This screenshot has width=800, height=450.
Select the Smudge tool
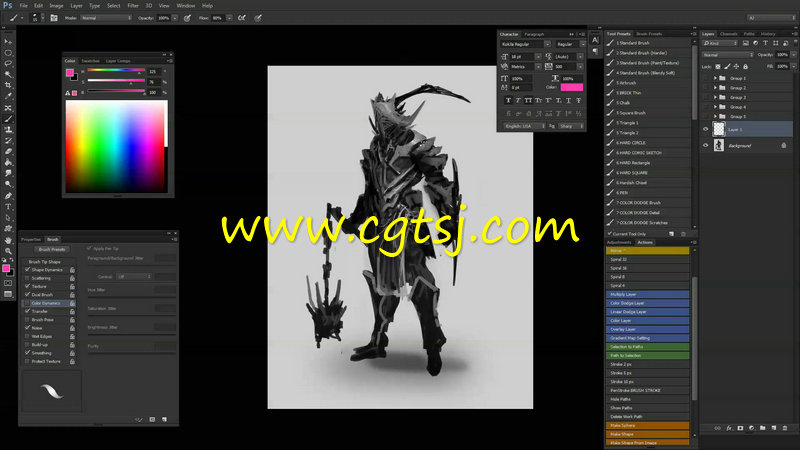pos(8,173)
